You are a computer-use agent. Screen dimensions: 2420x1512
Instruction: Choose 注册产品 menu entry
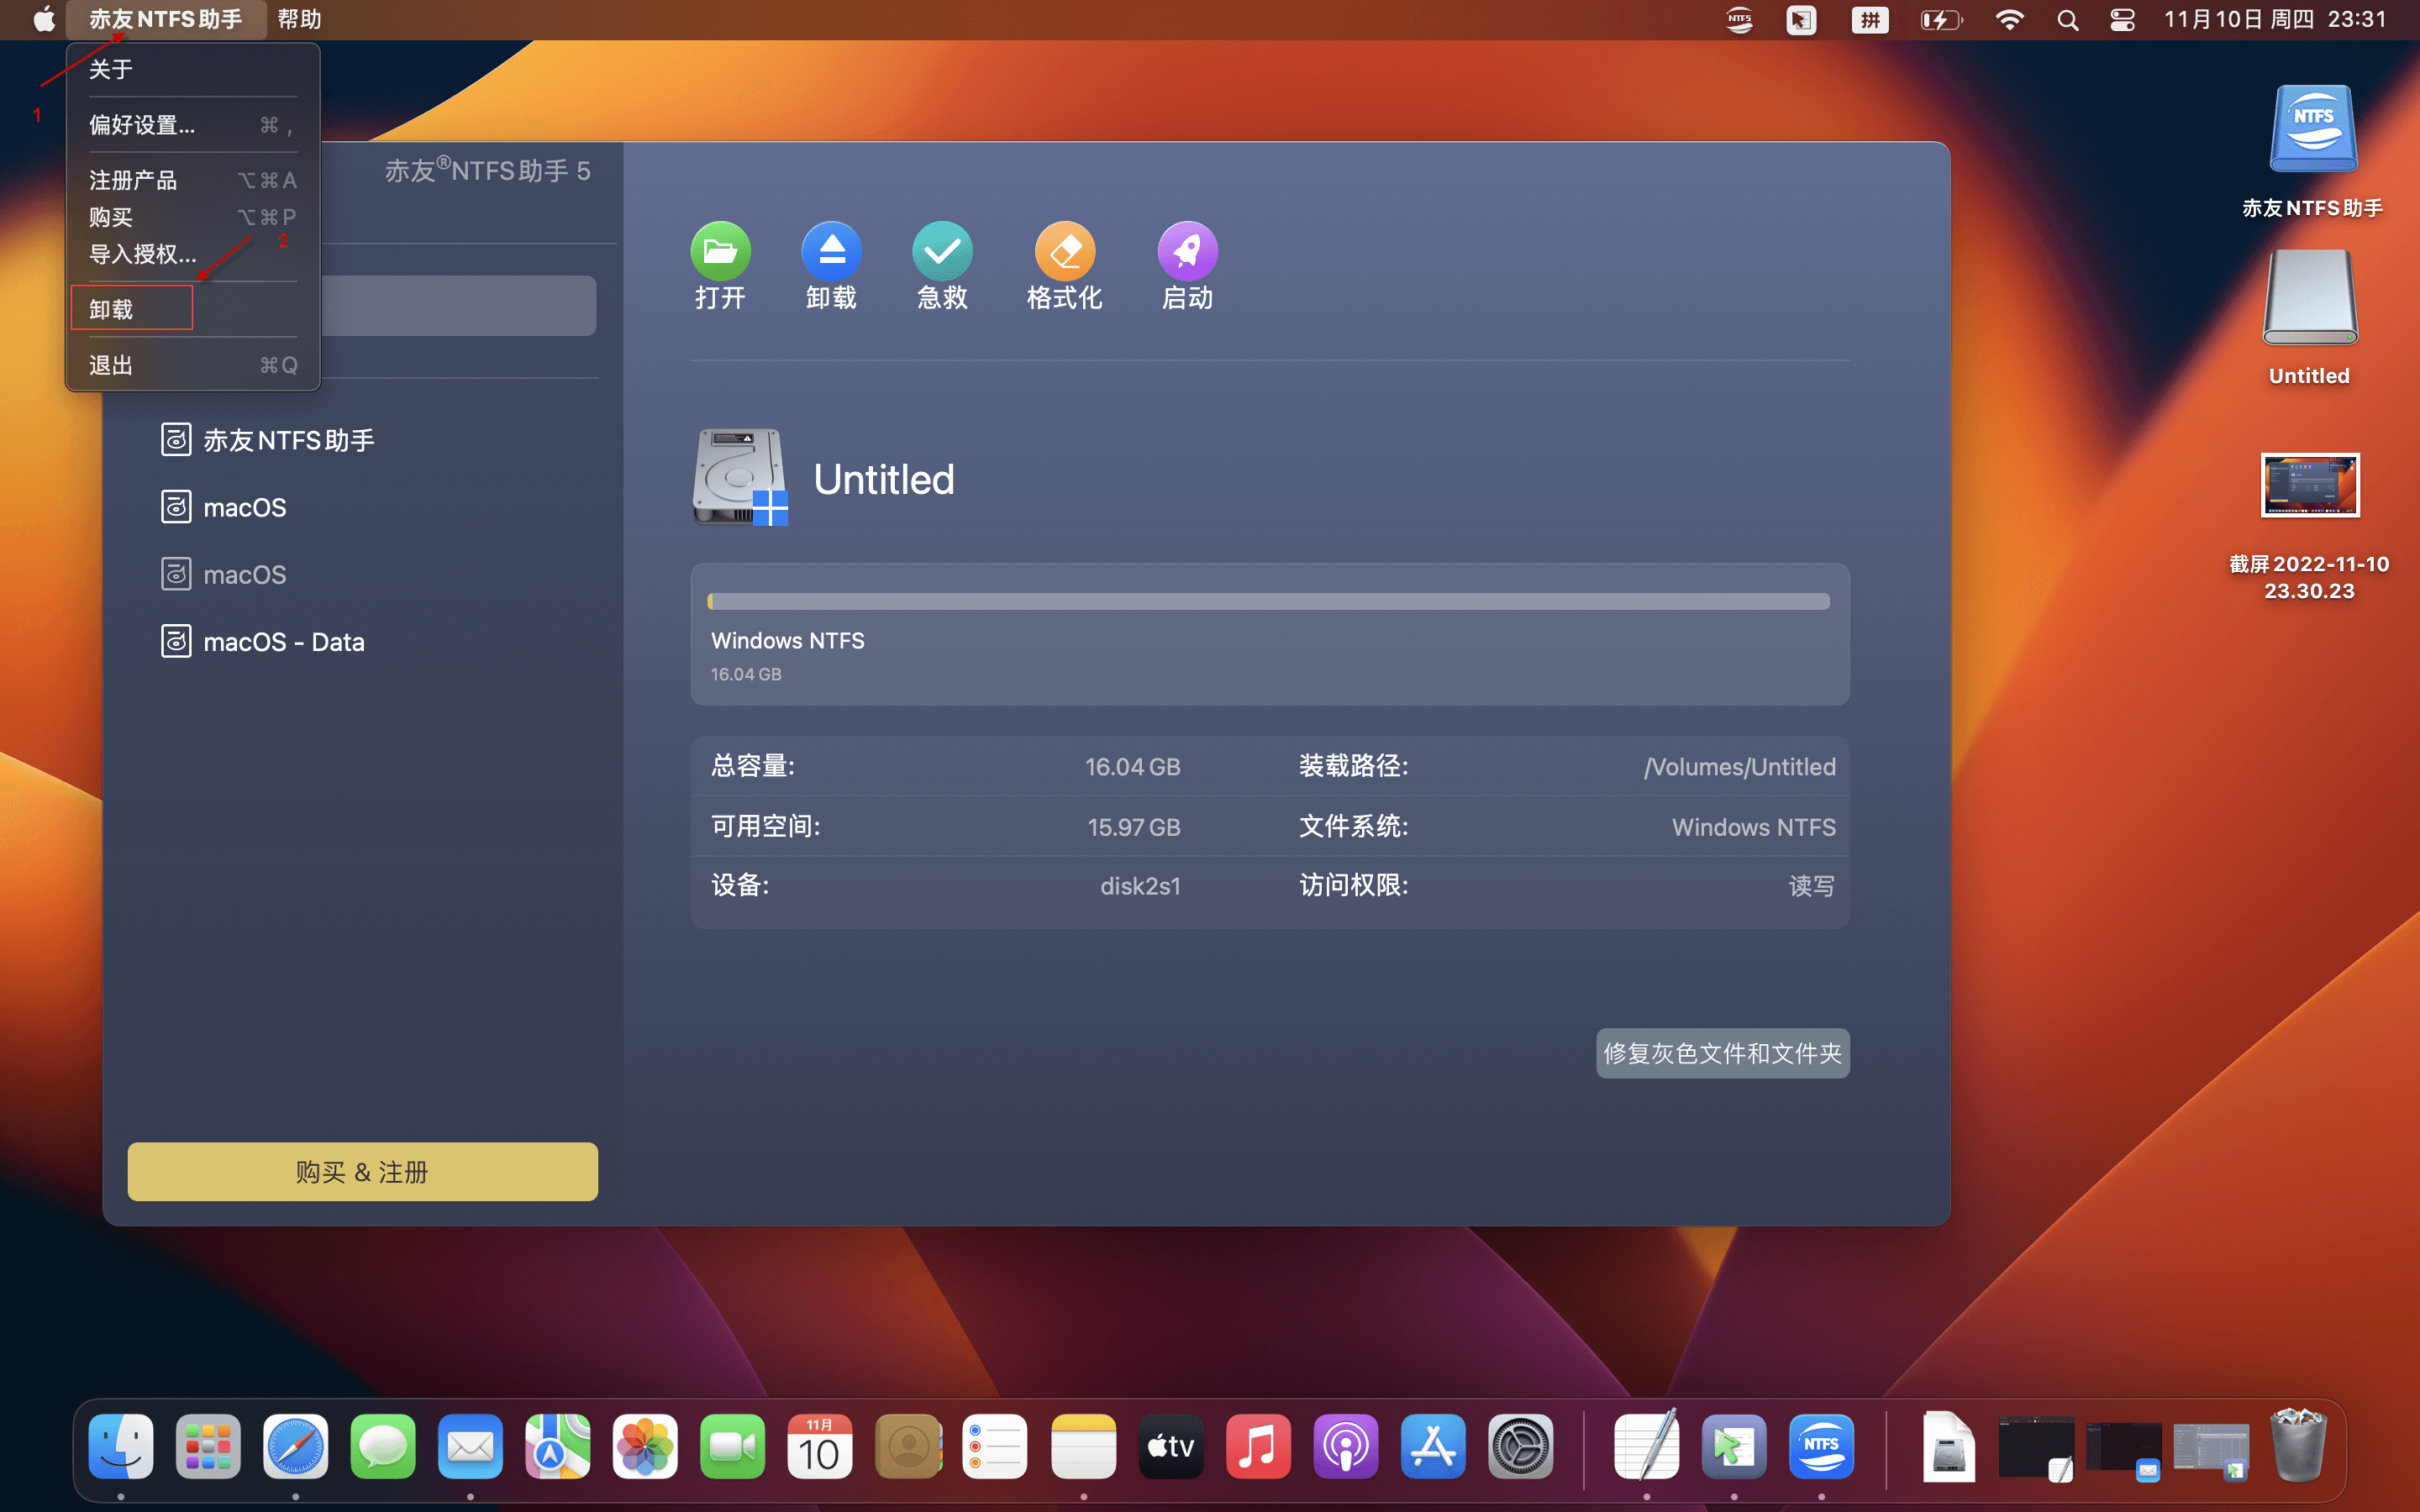[x=193, y=180]
